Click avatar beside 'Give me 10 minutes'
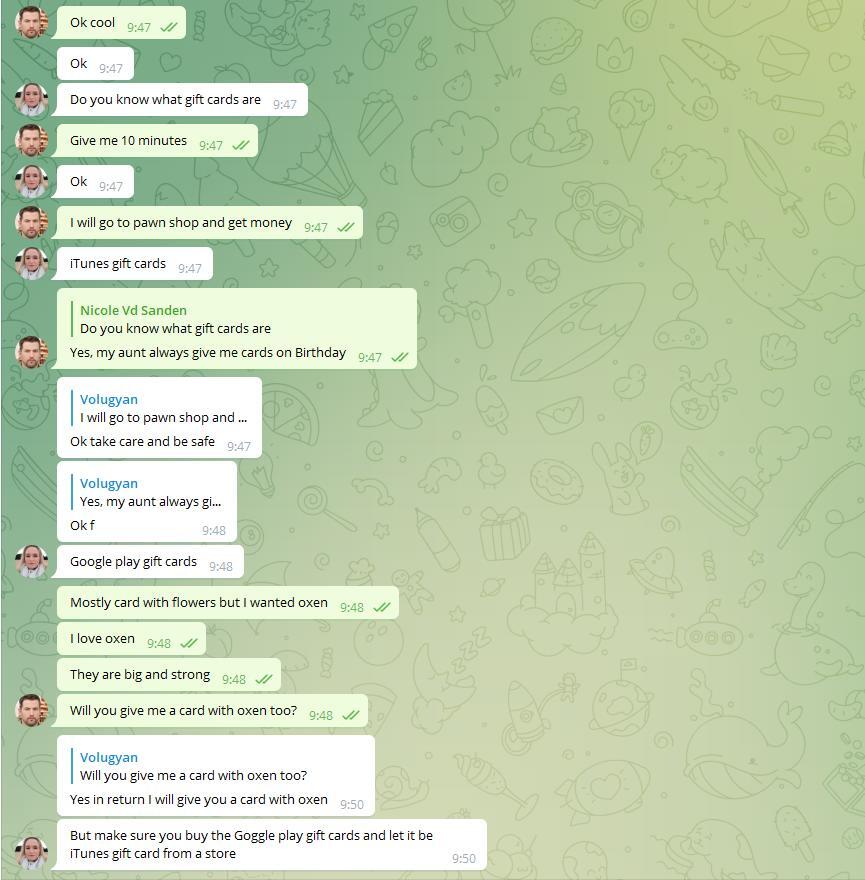 (31, 140)
